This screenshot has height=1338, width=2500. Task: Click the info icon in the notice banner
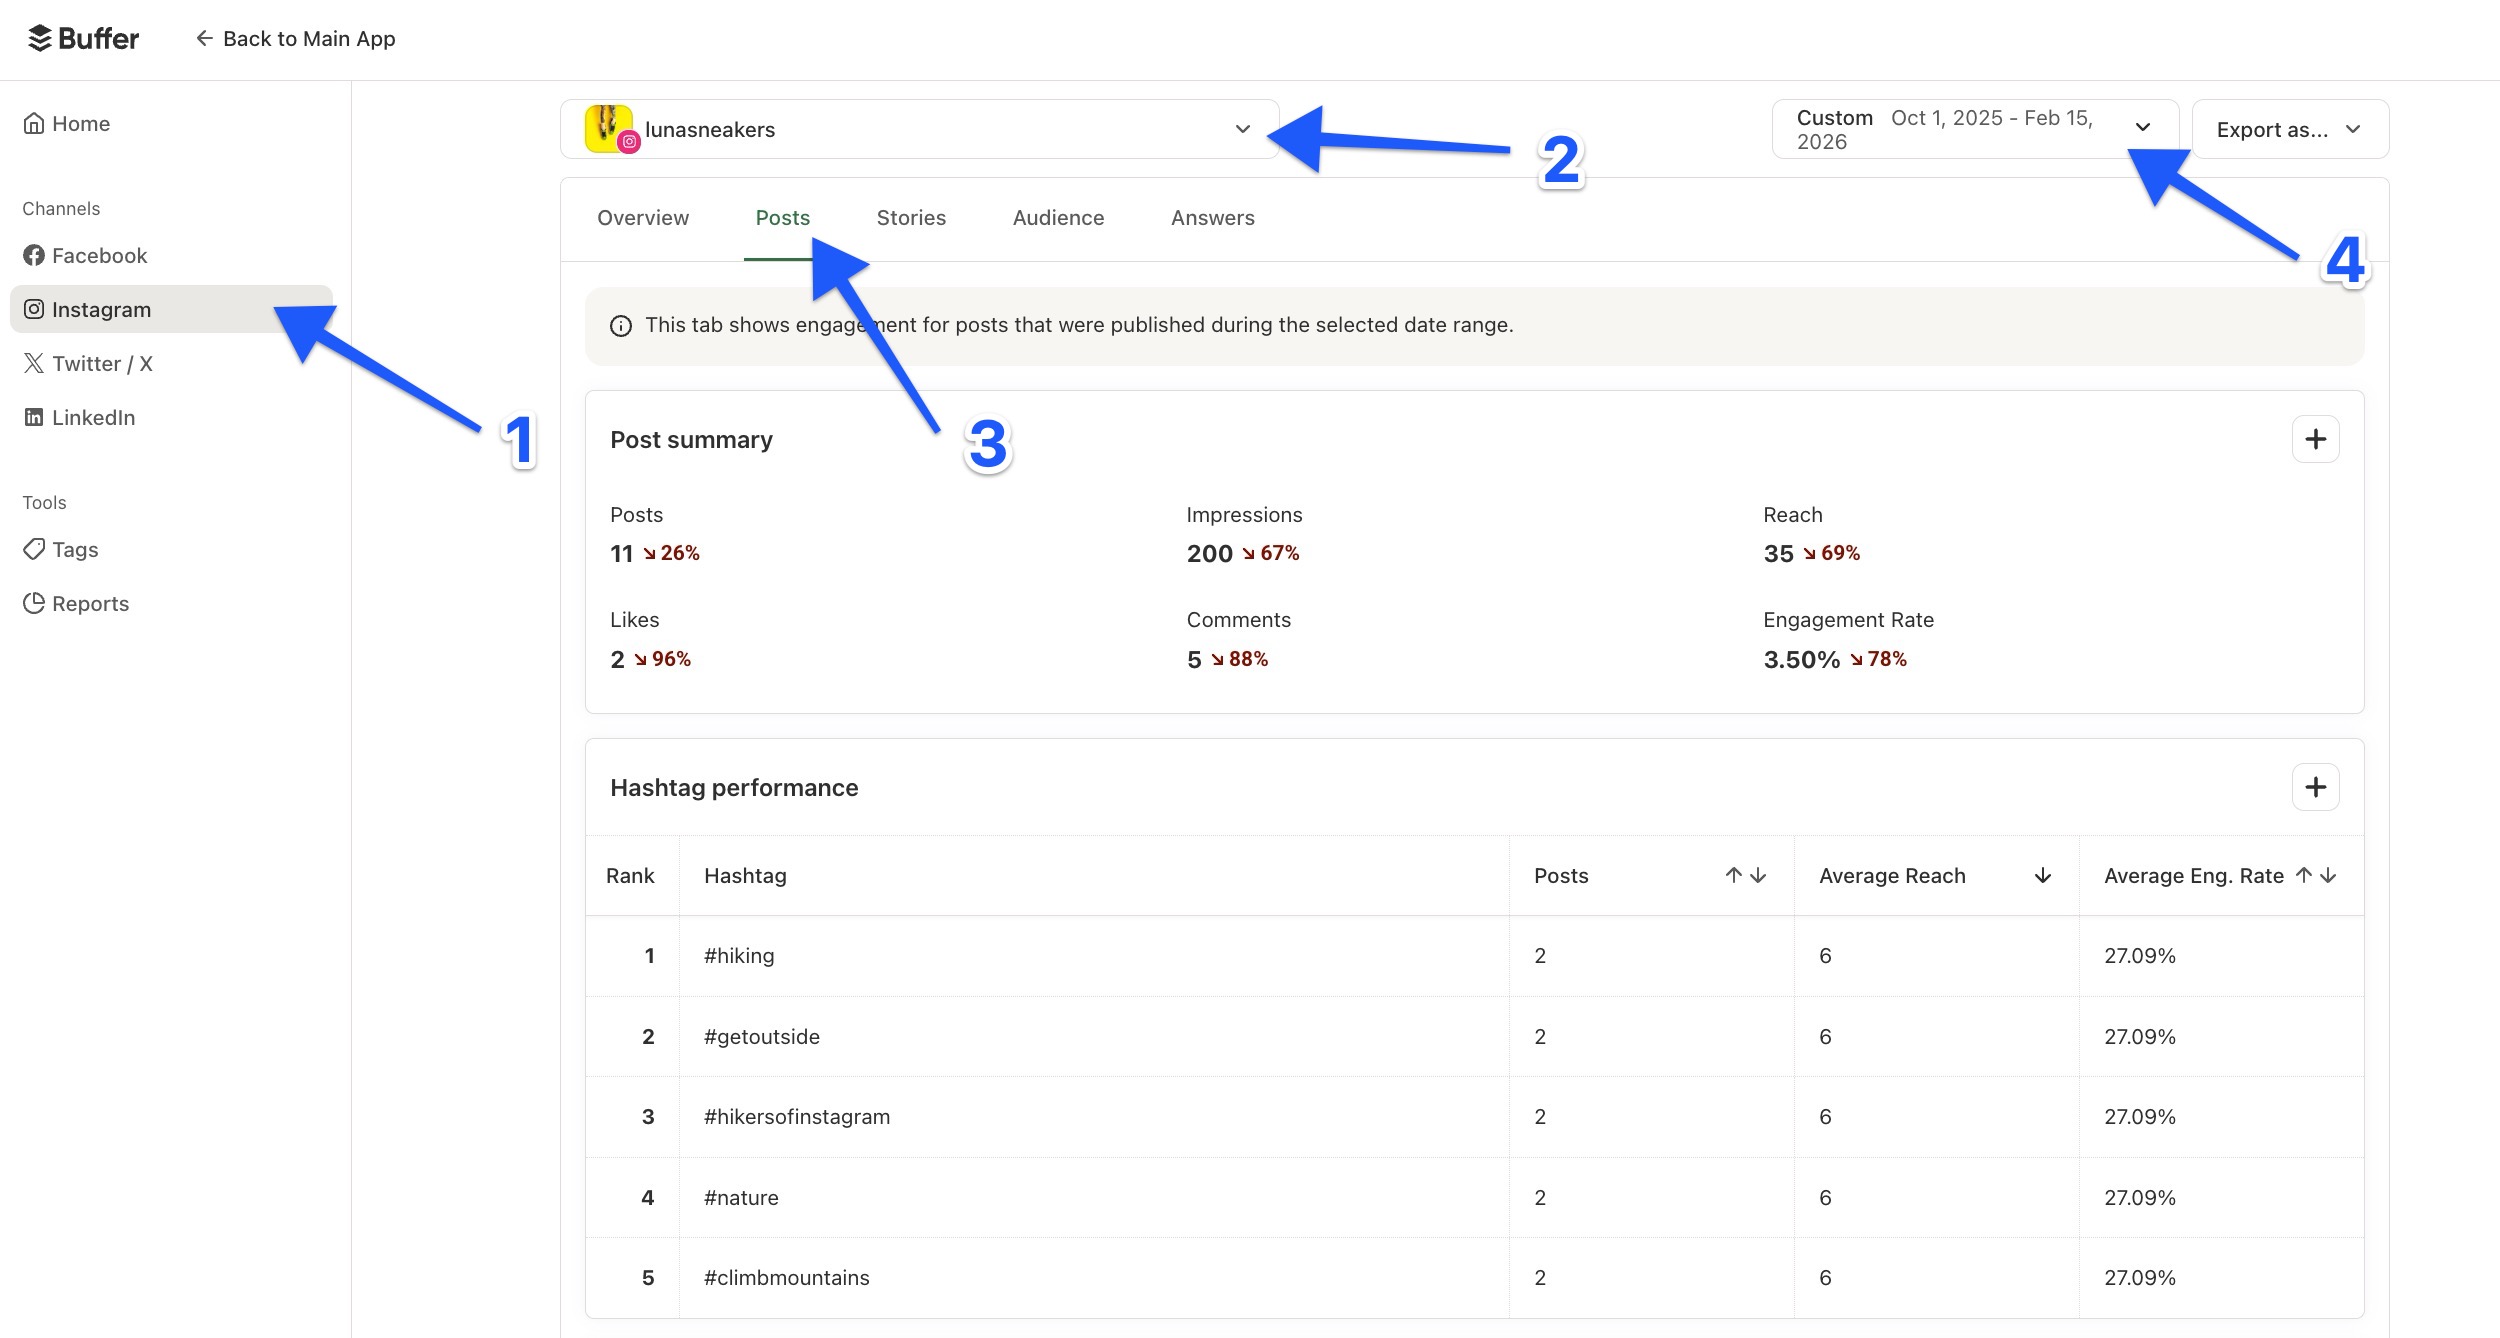coord(621,326)
